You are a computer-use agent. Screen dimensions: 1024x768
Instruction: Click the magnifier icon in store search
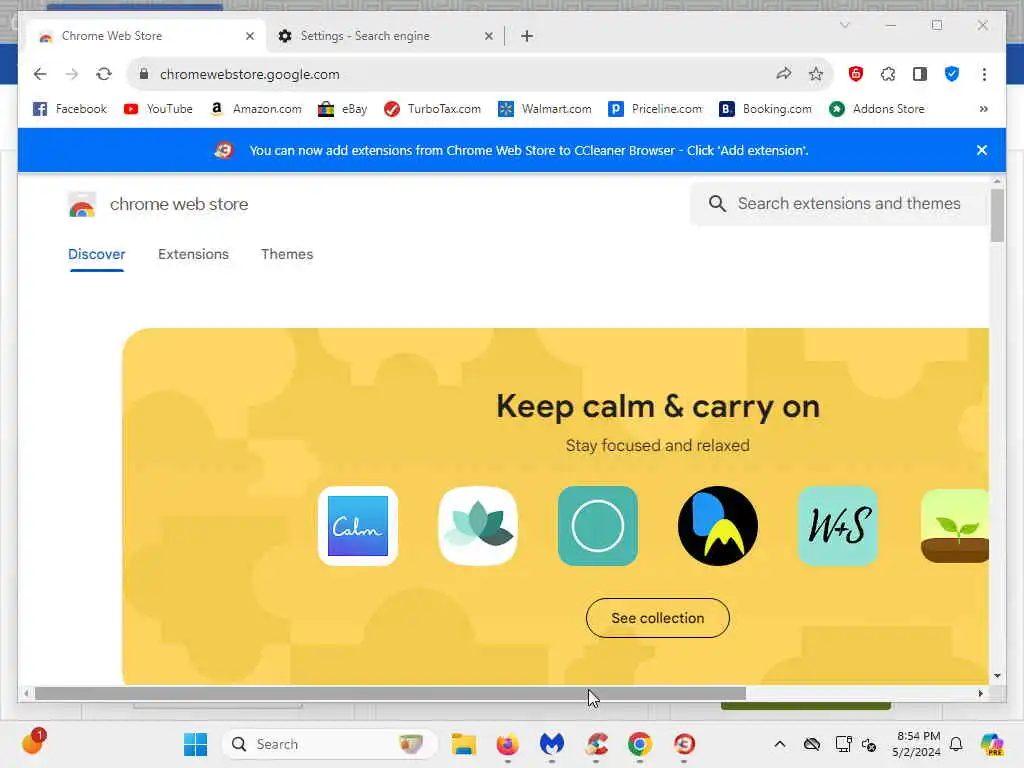[x=717, y=204]
